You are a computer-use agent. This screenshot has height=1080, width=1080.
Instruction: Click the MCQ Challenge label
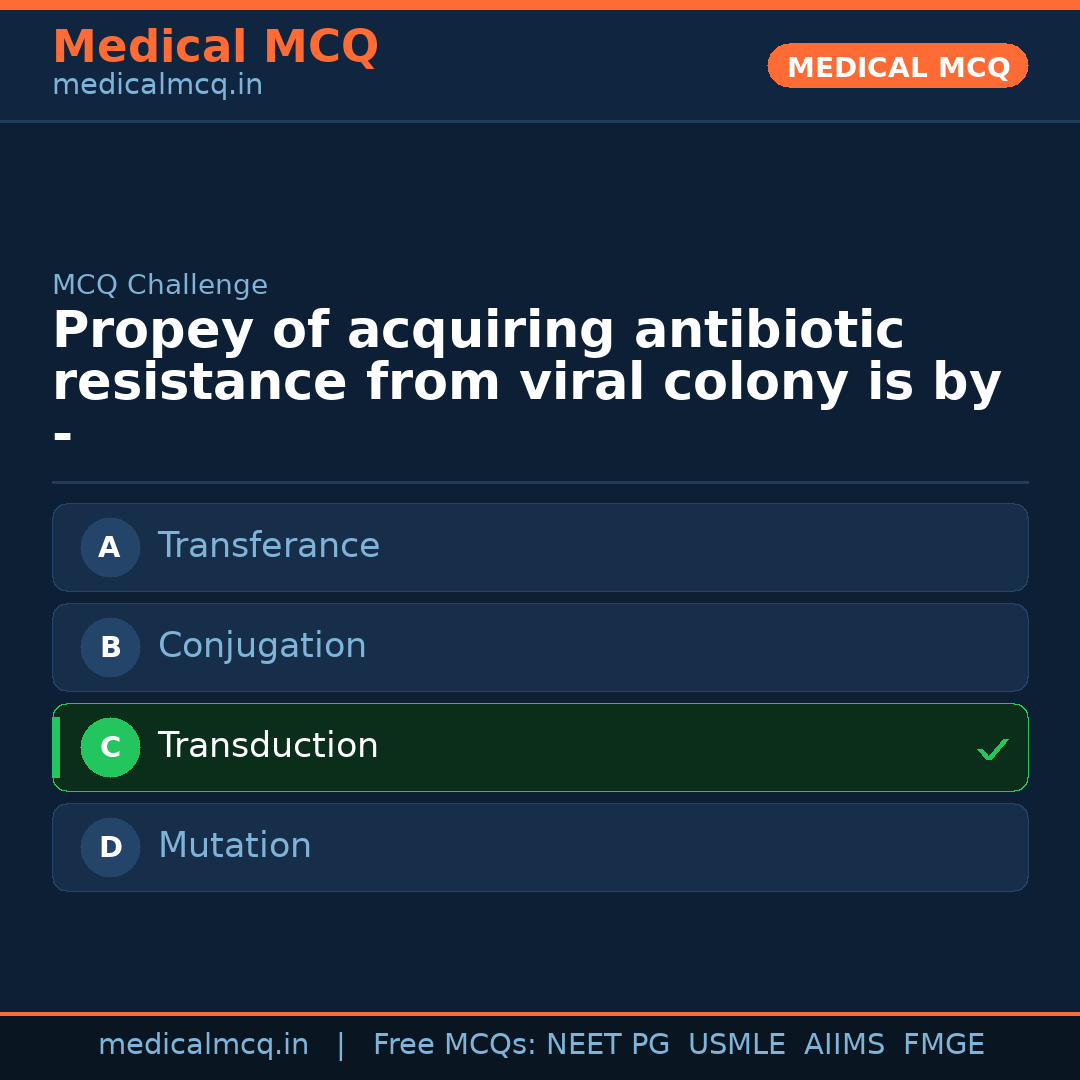tap(160, 285)
